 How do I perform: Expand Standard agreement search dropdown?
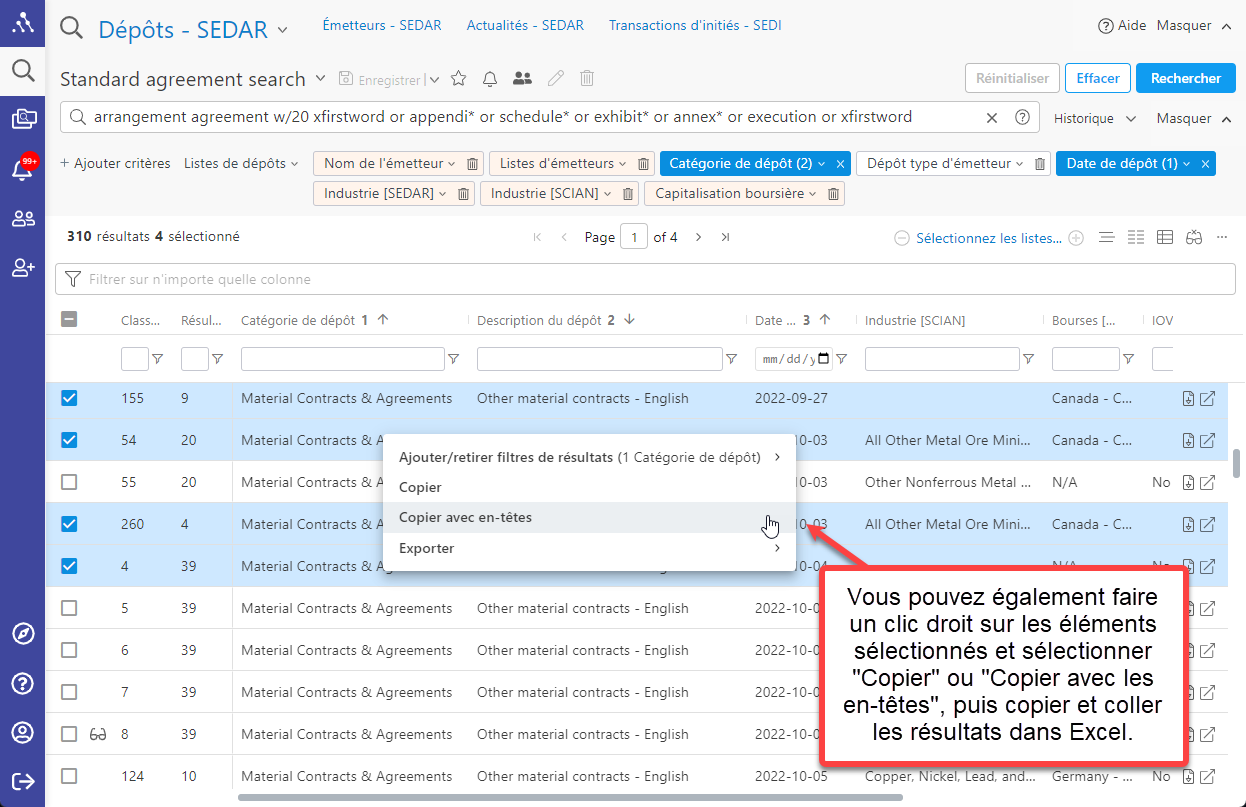[320, 78]
